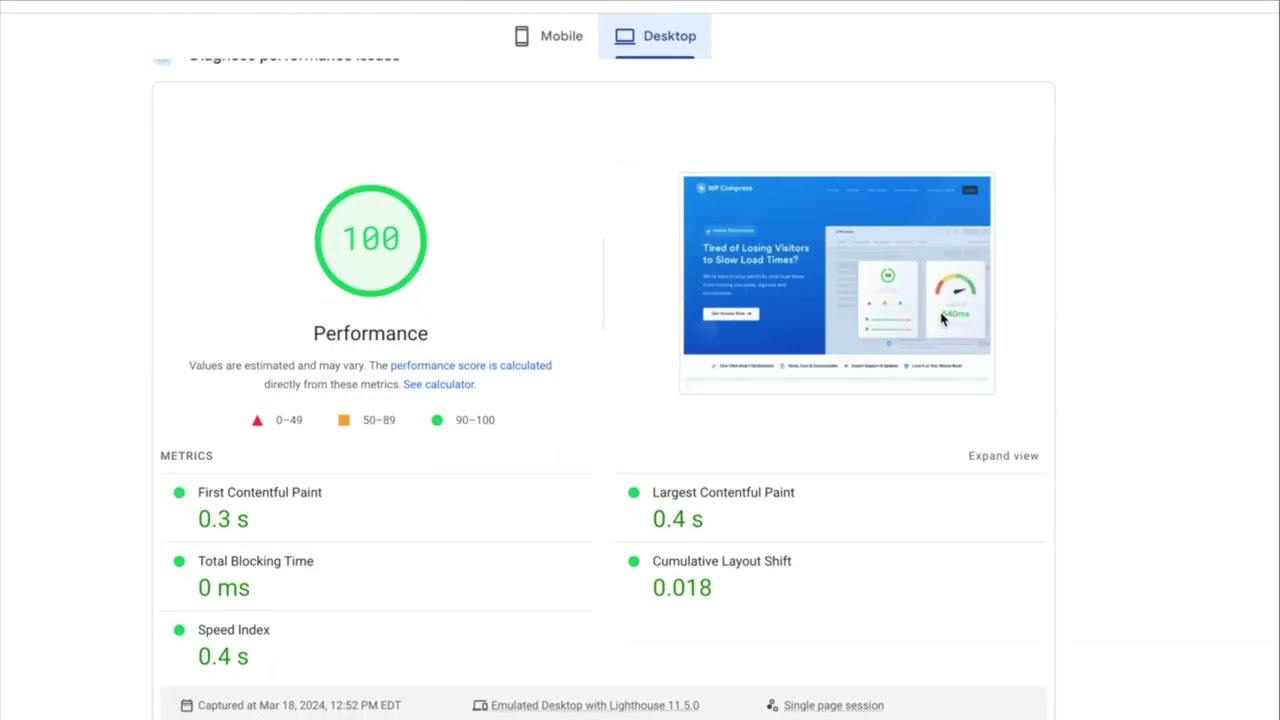Click the 0 ms blocking time value
This screenshot has width=1280, height=720.
[x=224, y=588]
